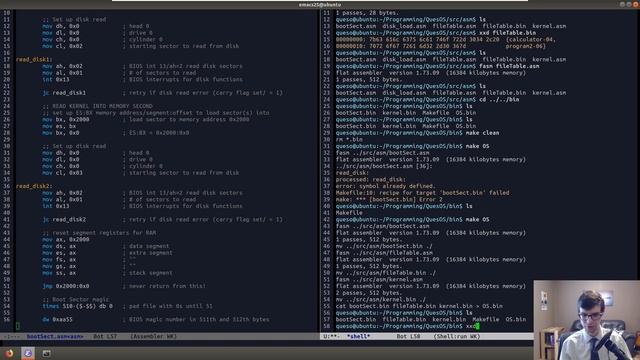Image resolution: width=640 pixels, height=360 pixels.
Task: Click the 'READ KERNEL INTO MEMORY SECOND' comment
Action: (x=97, y=106)
